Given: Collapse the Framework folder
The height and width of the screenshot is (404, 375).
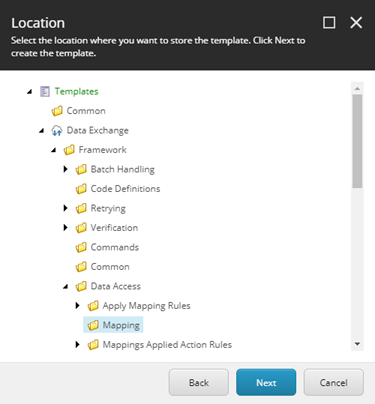Looking at the screenshot, I should point(54,150).
